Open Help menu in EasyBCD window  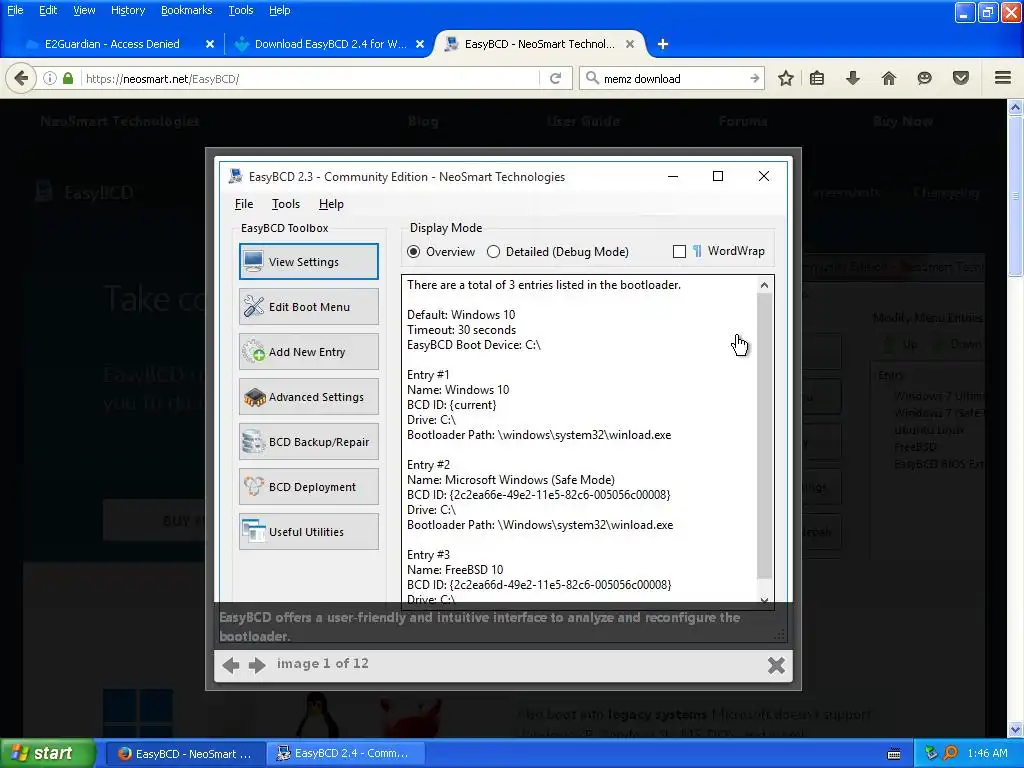[331, 204]
